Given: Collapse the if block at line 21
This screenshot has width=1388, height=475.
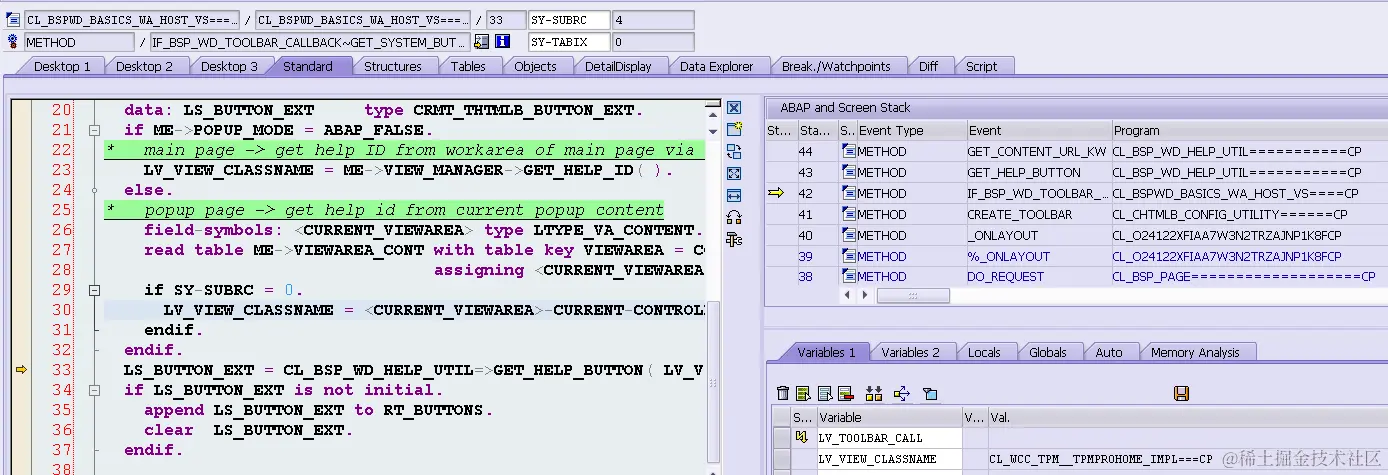Looking at the screenshot, I should coord(94,130).
